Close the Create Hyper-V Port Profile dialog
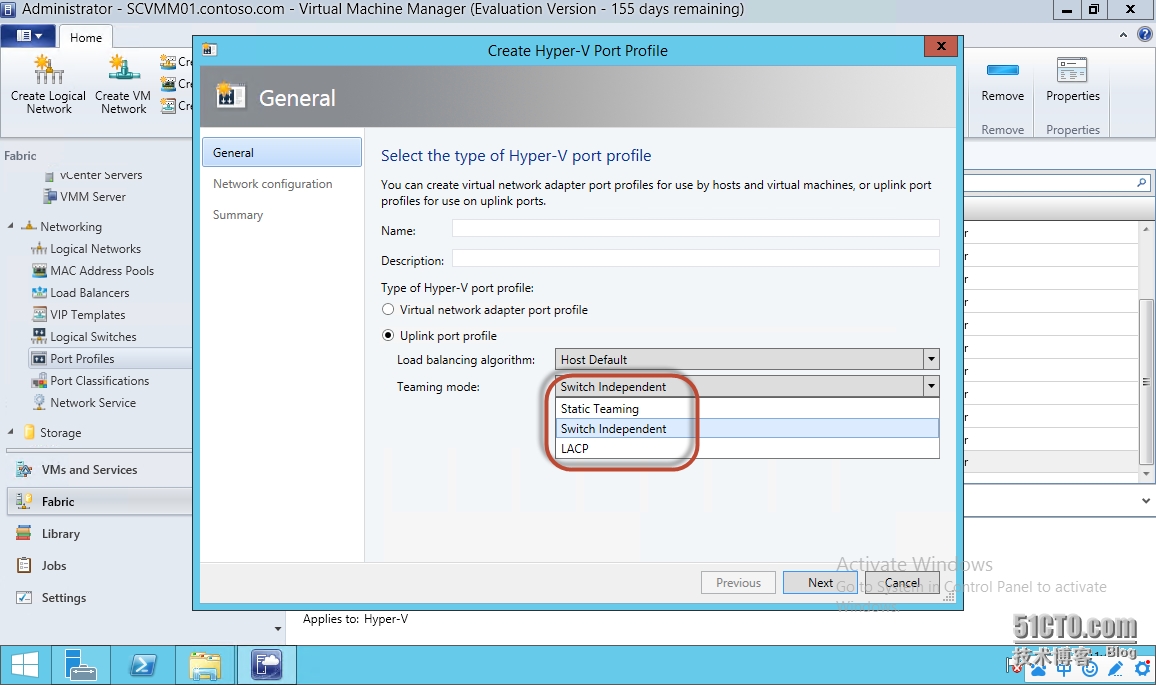 [941, 46]
